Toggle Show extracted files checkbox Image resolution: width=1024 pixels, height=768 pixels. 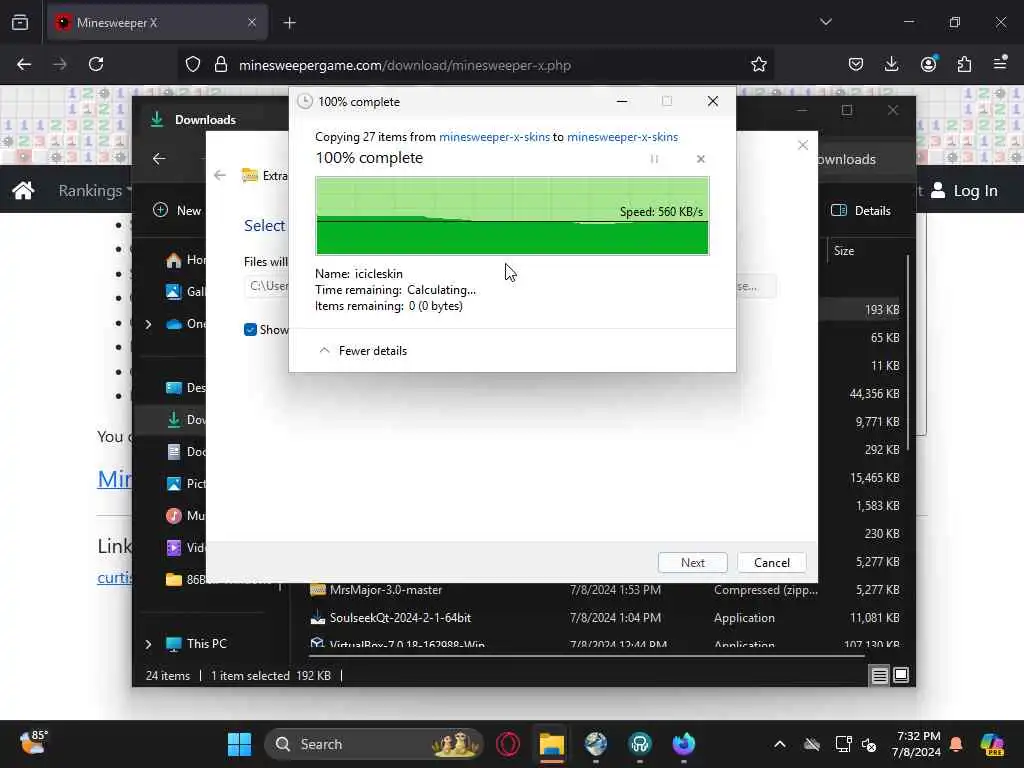[250, 330]
